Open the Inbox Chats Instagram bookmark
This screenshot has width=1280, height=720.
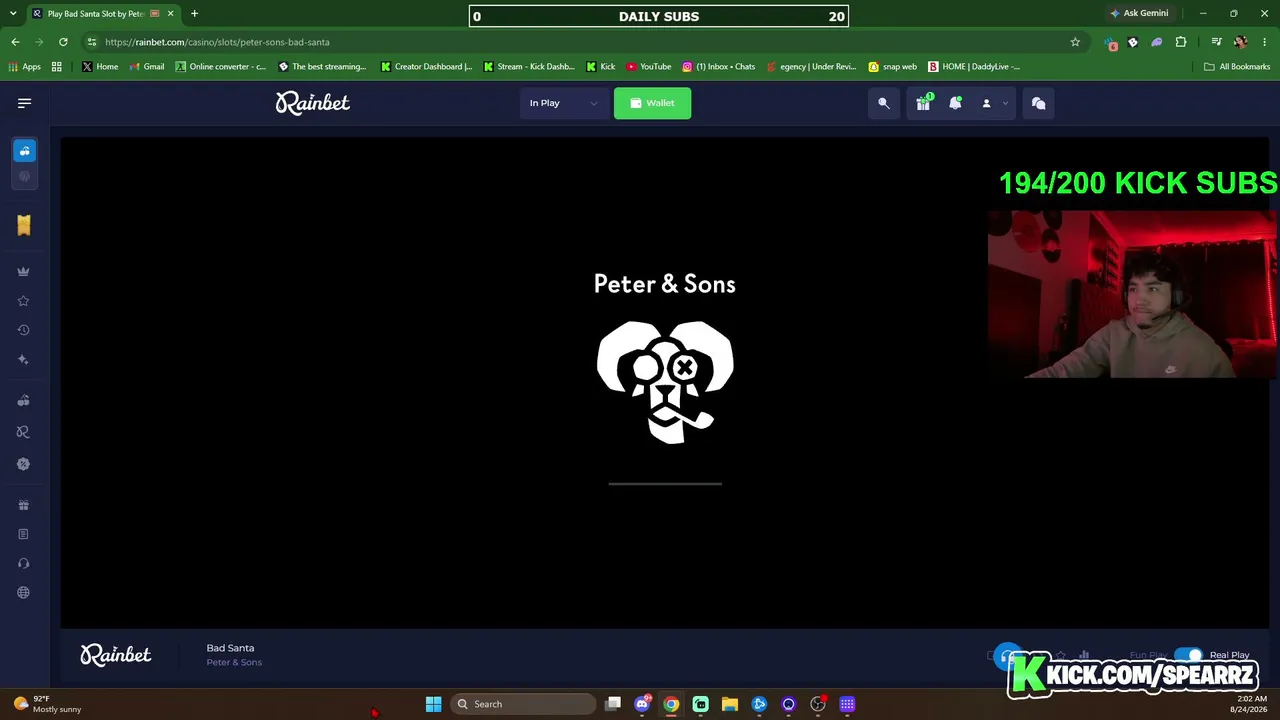(719, 67)
